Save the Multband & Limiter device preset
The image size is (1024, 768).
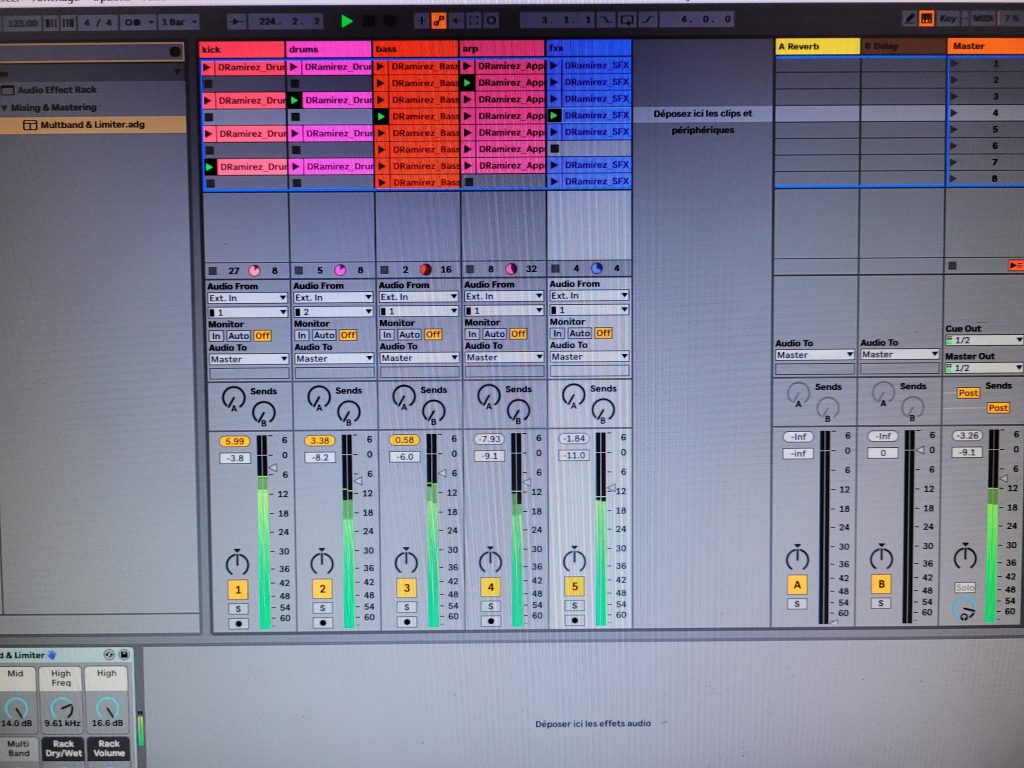point(123,654)
